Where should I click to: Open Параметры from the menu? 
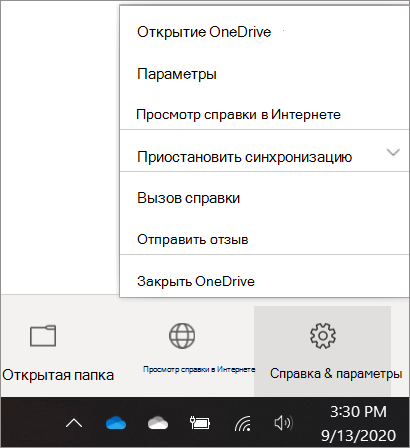[264, 74]
